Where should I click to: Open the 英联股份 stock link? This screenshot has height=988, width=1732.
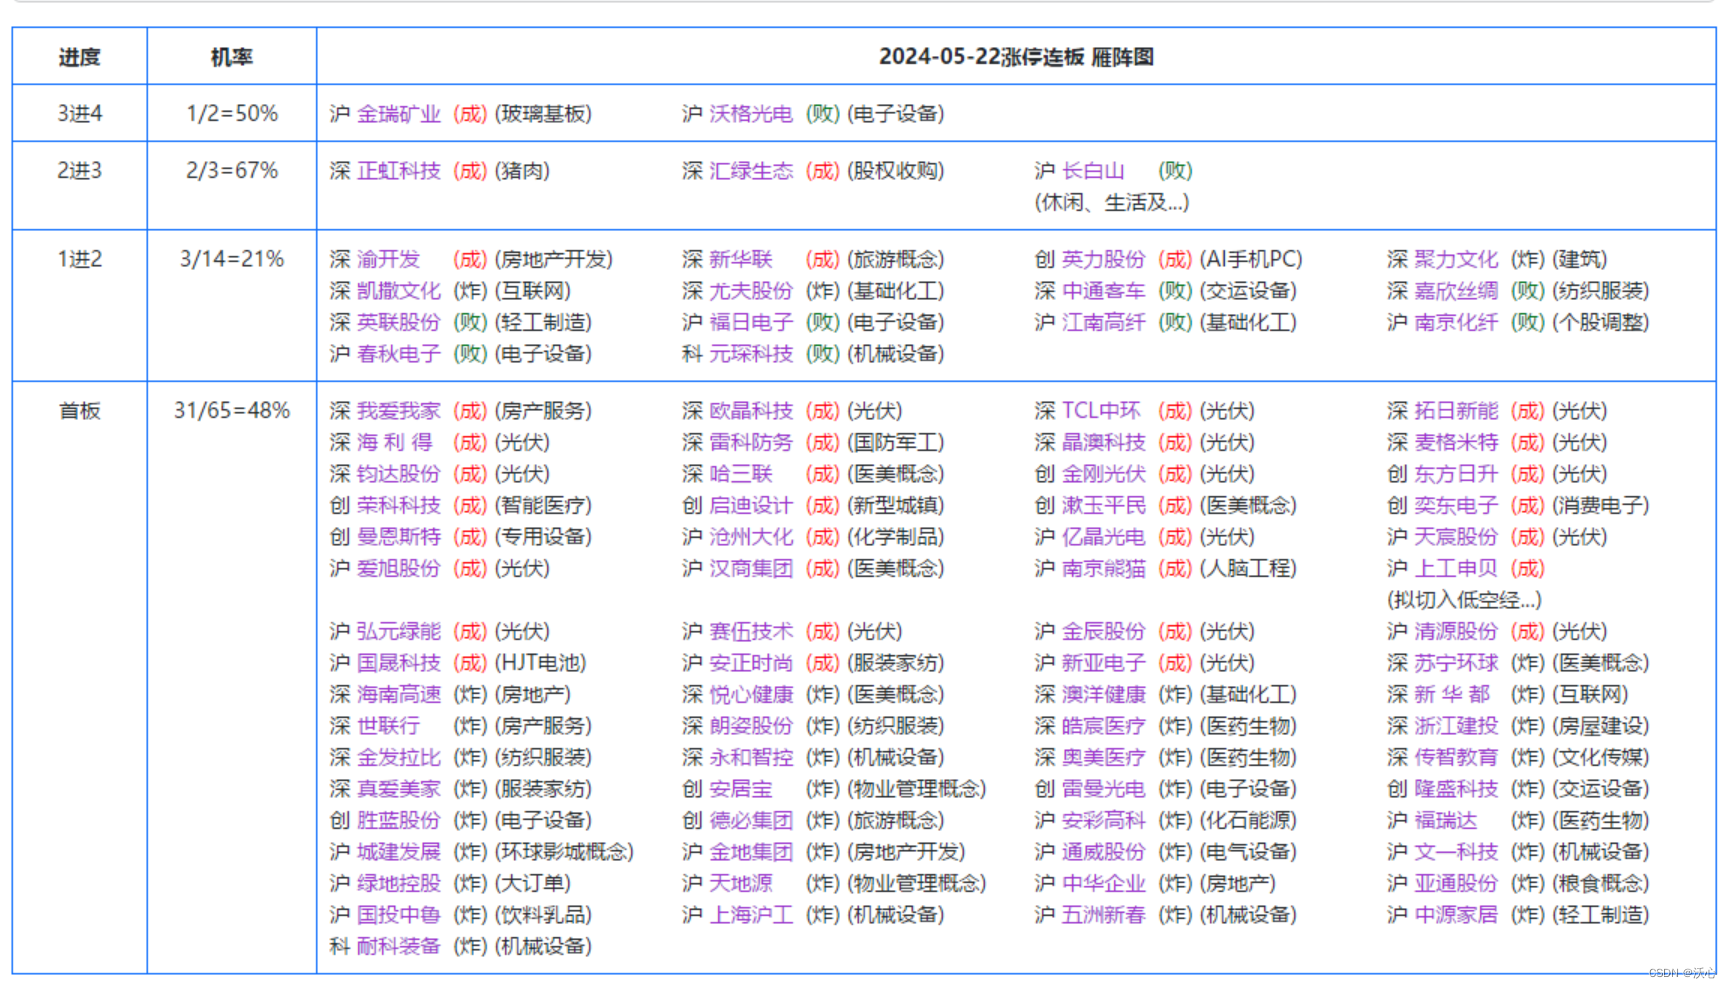[x=399, y=323]
